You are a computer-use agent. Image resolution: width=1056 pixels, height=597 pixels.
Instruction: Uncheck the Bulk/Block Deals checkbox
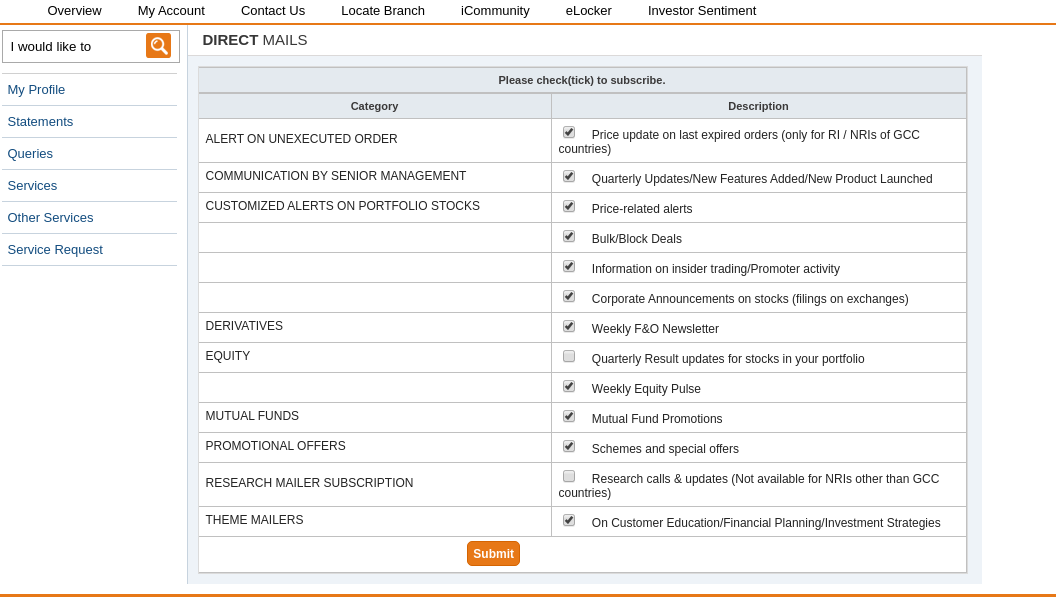pyautogui.click(x=569, y=236)
